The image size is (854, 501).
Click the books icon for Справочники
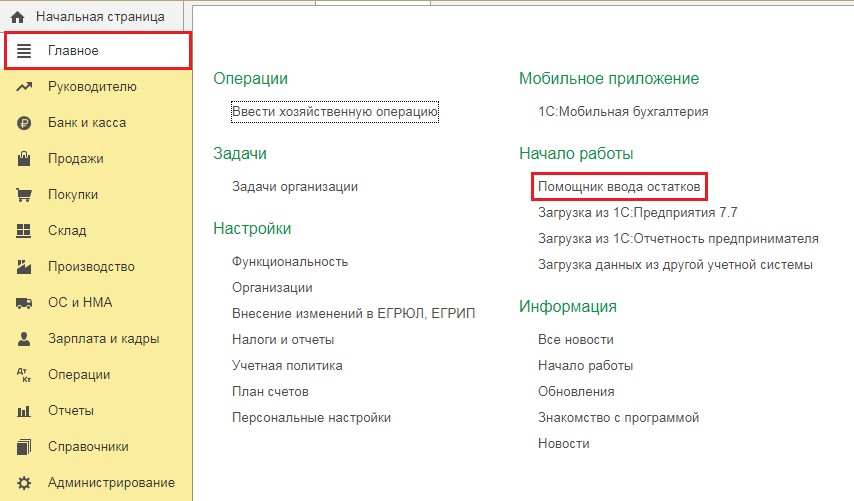24,447
